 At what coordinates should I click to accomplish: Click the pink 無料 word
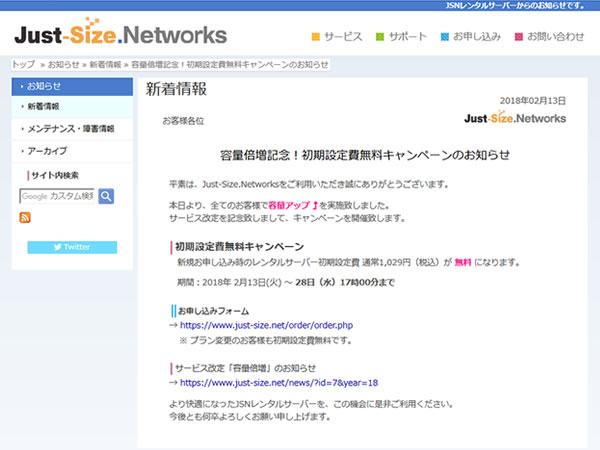coord(463,262)
